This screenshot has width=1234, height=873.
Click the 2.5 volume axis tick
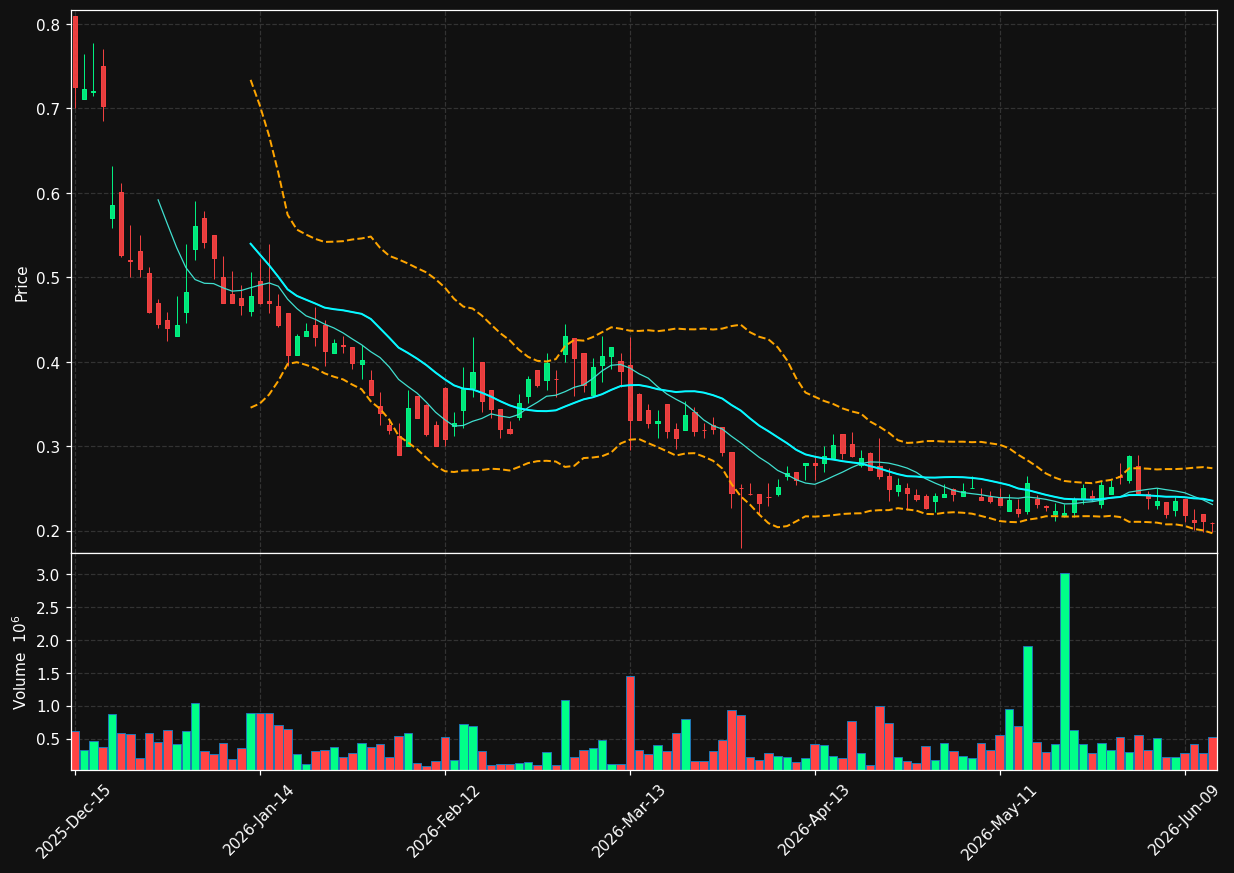(50, 608)
